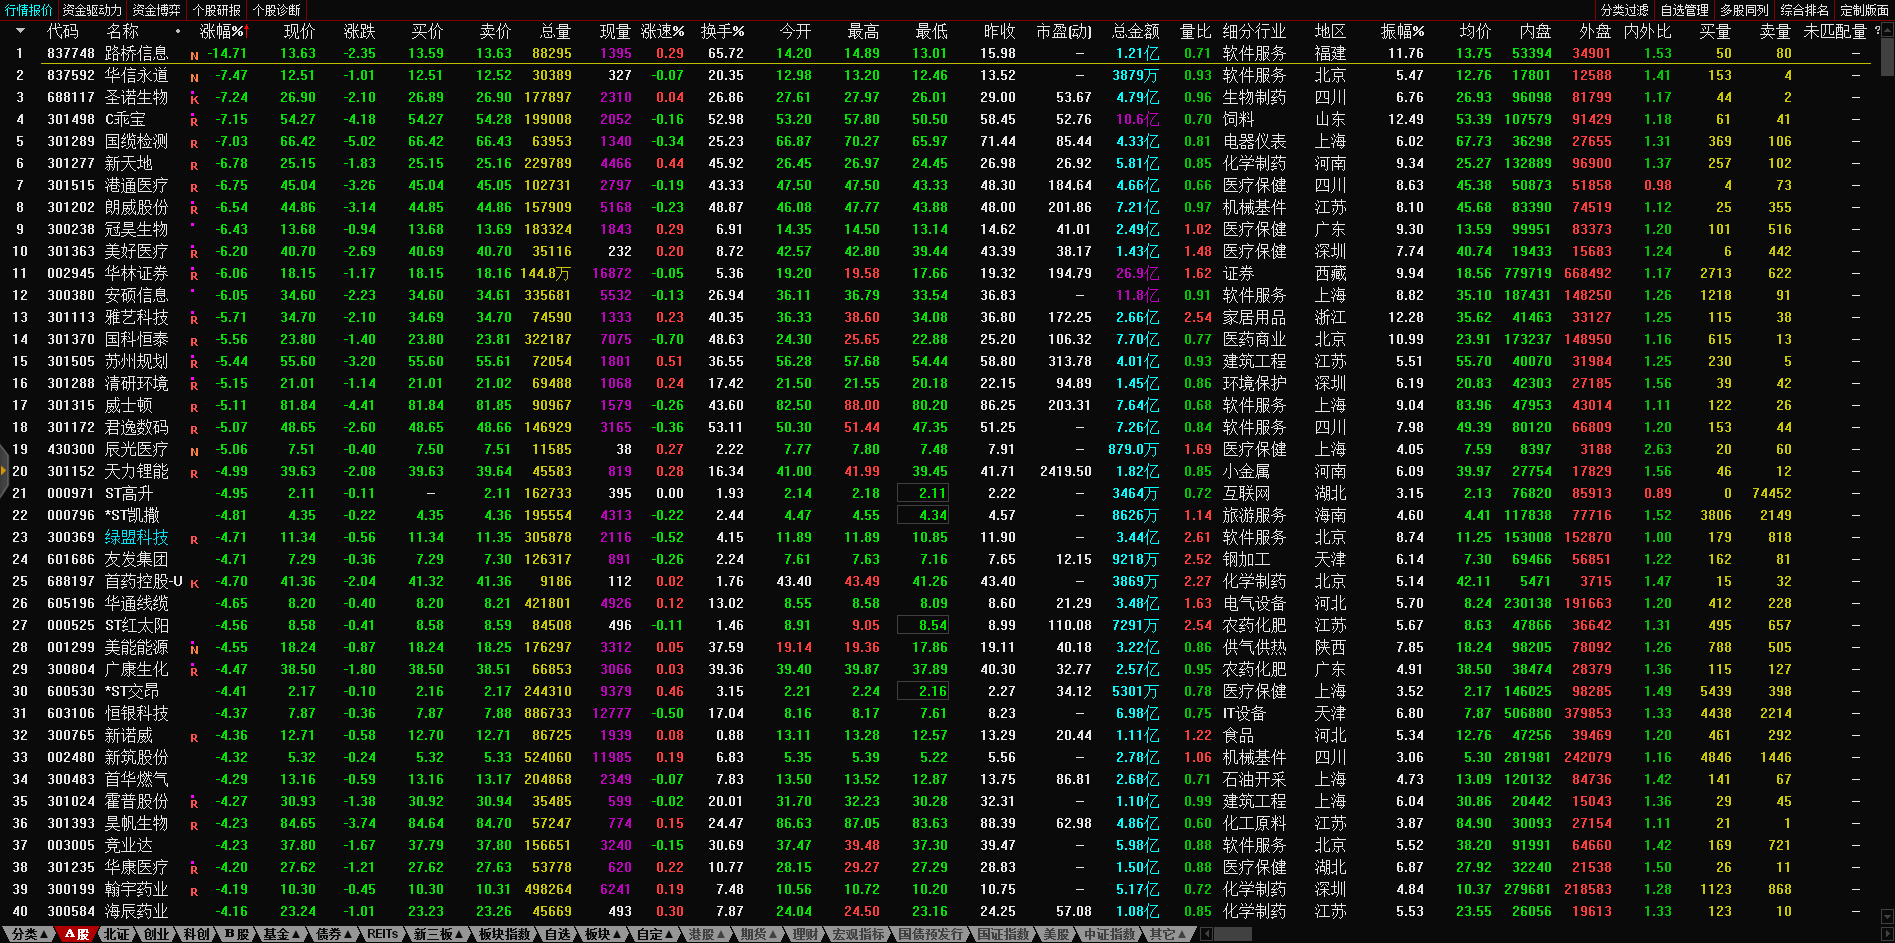Expand the 分类 category menu tab

[x=29, y=934]
